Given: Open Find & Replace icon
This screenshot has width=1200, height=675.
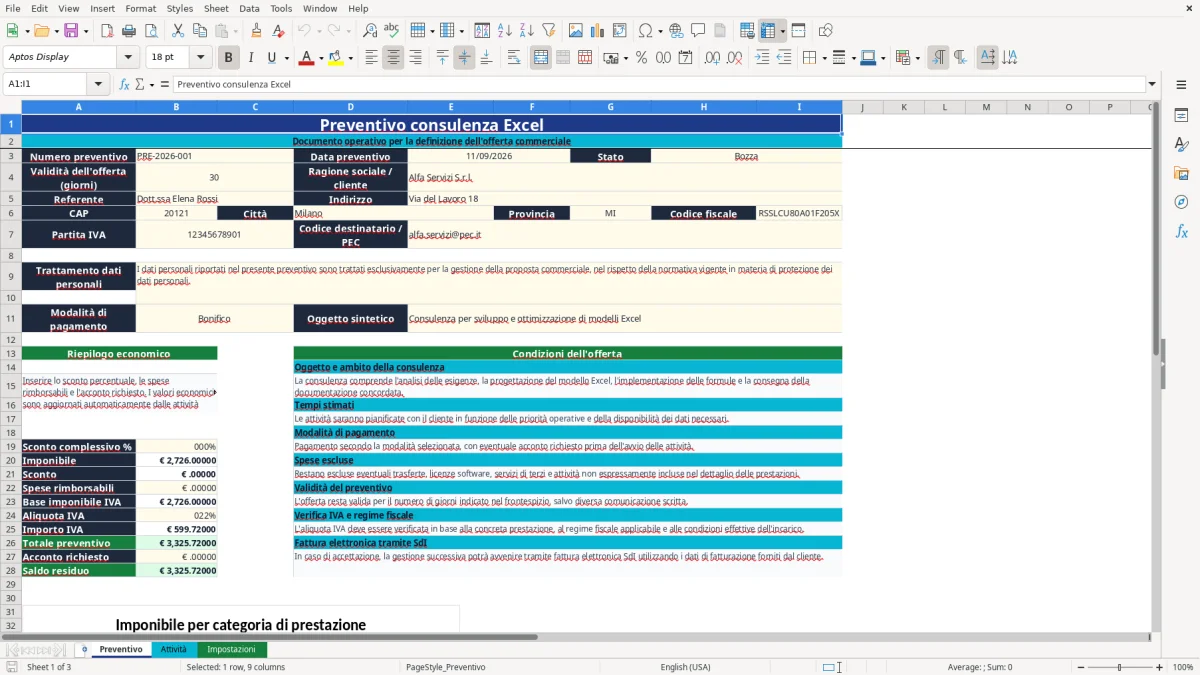Looking at the screenshot, I should [370, 31].
